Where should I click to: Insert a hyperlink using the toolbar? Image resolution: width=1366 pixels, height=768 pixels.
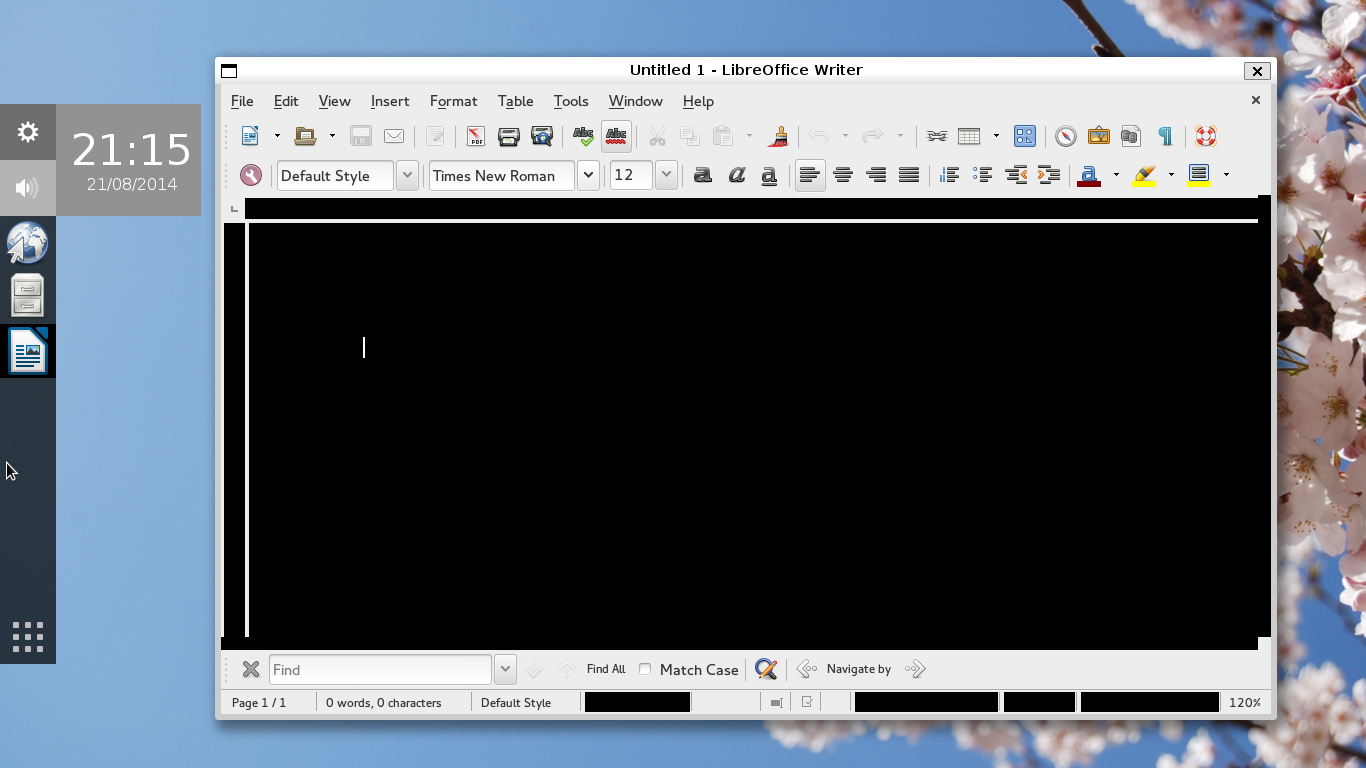936,137
